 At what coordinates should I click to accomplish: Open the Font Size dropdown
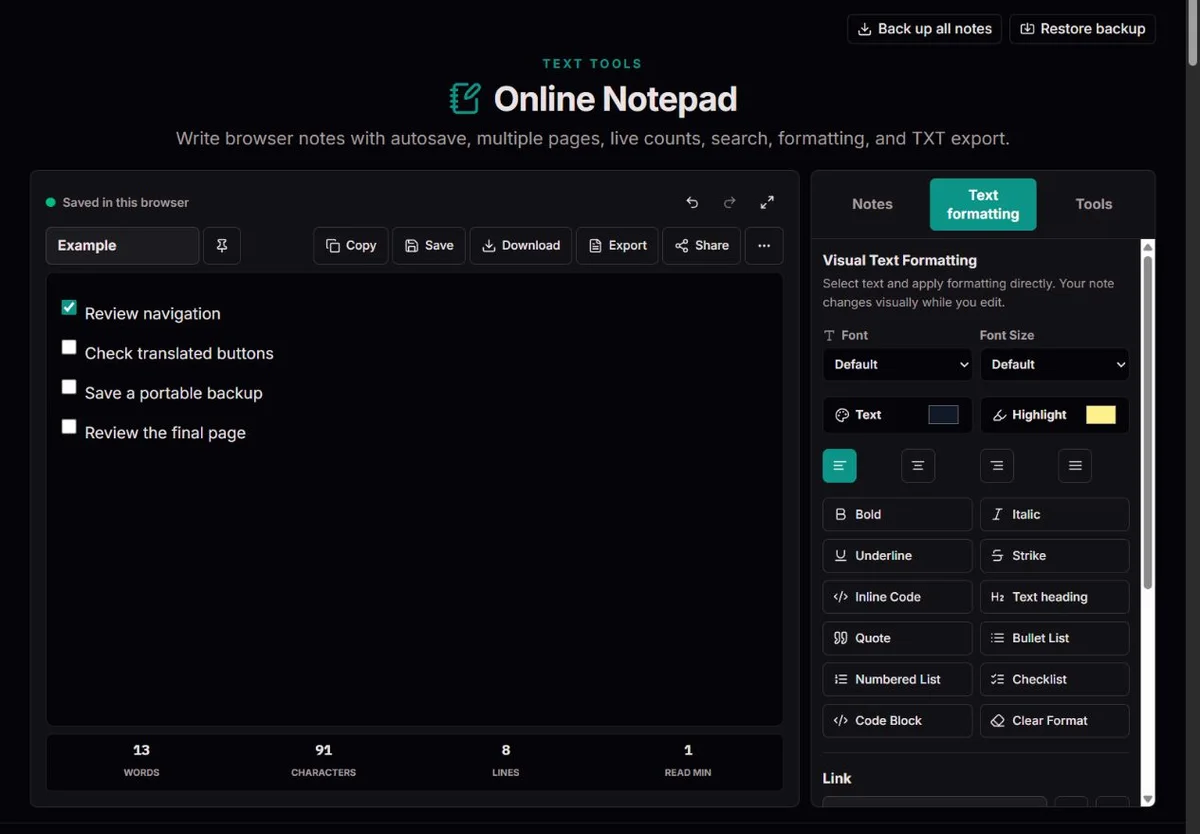tap(1054, 364)
